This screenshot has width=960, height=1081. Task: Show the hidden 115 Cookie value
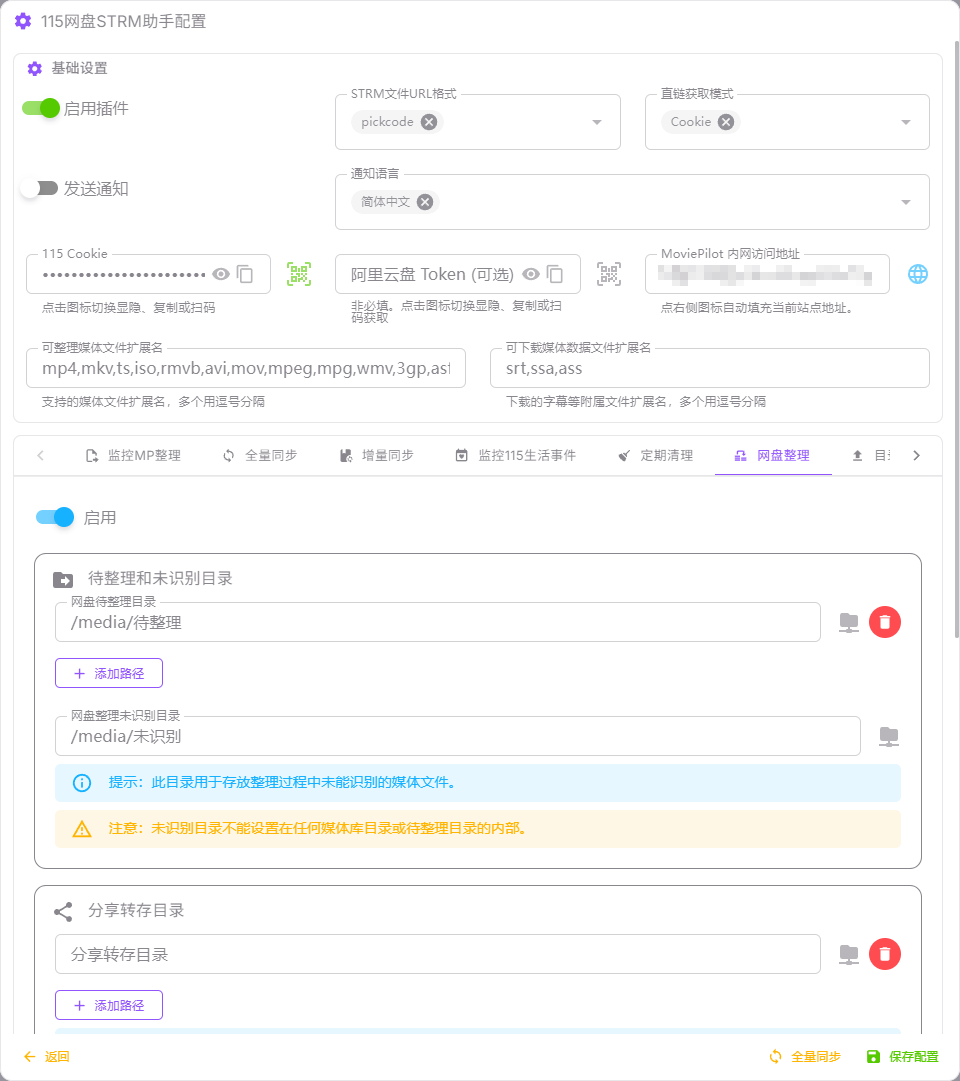pos(221,274)
